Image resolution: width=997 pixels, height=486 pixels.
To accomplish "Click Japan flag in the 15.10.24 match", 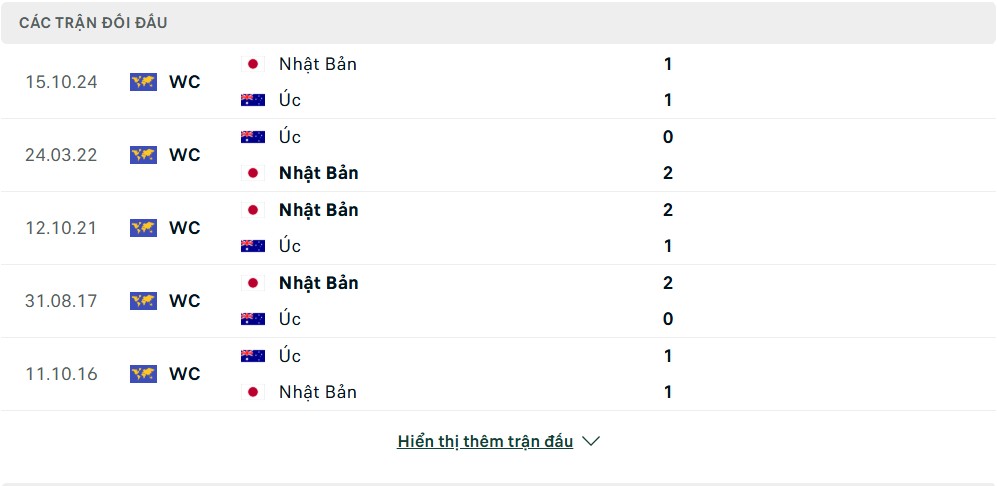I will pos(253,64).
